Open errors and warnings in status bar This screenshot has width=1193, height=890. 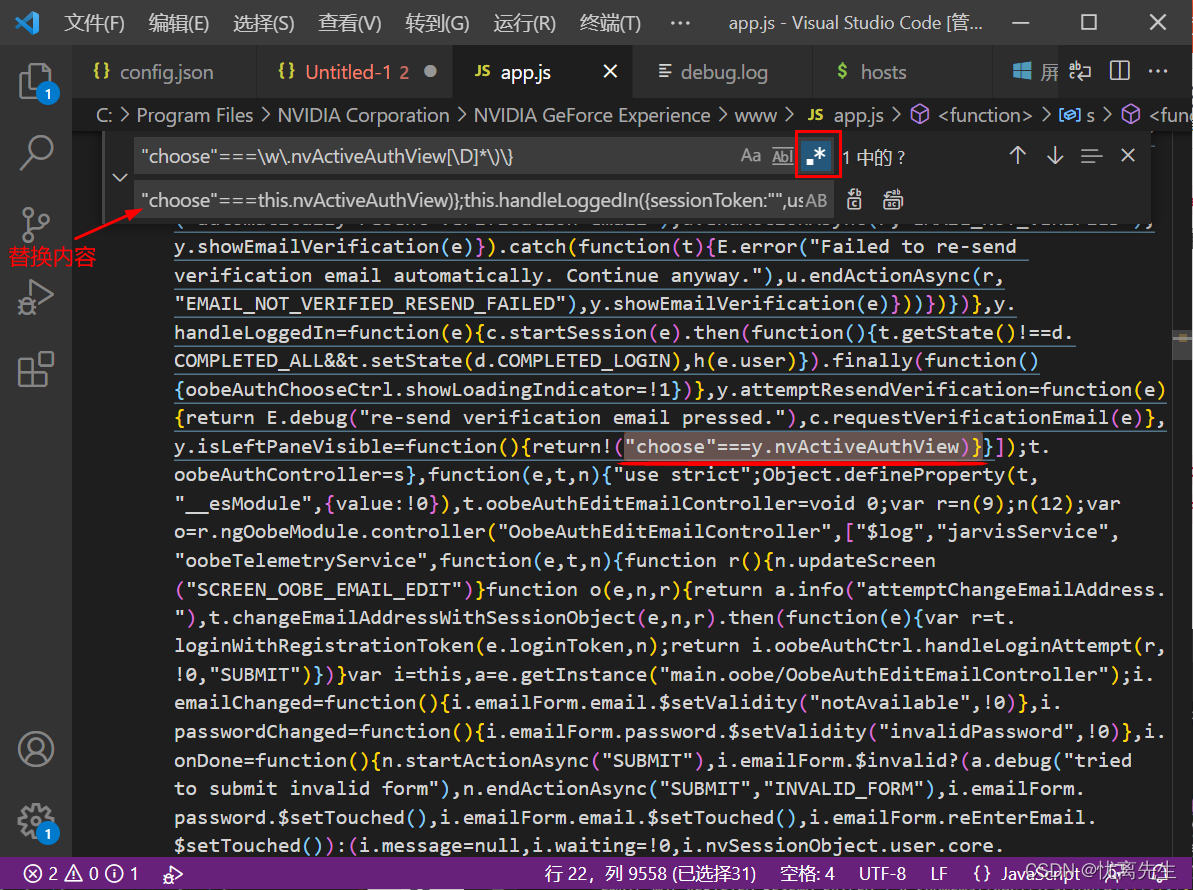81,873
